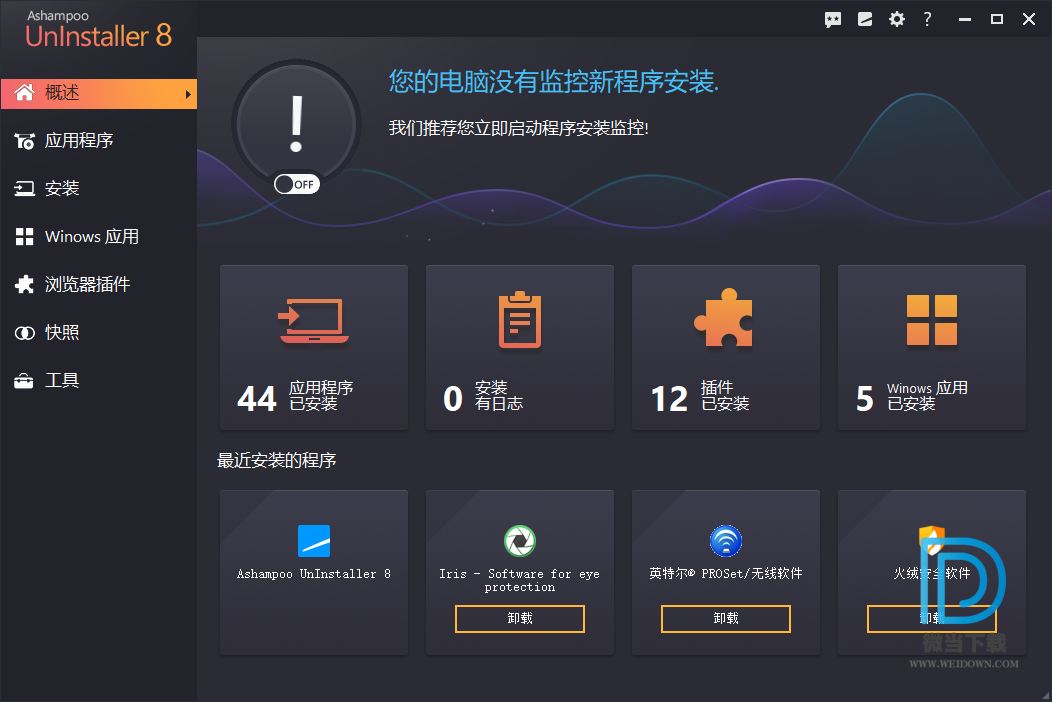Click 我们推荐您立即启动程序安装监控 message
Image resolution: width=1052 pixels, height=702 pixels.
pyautogui.click(x=519, y=128)
